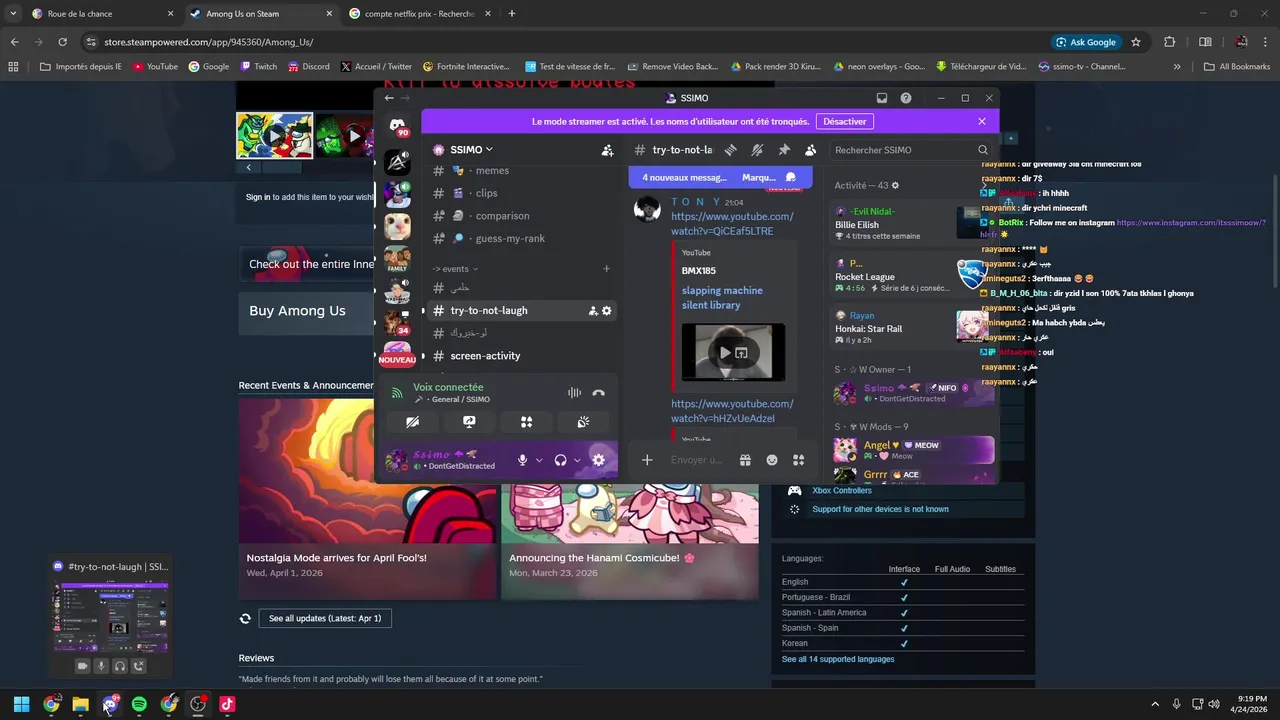Open activities launcher in voice panel
1280x720 pixels.
pyautogui.click(x=526, y=422)
